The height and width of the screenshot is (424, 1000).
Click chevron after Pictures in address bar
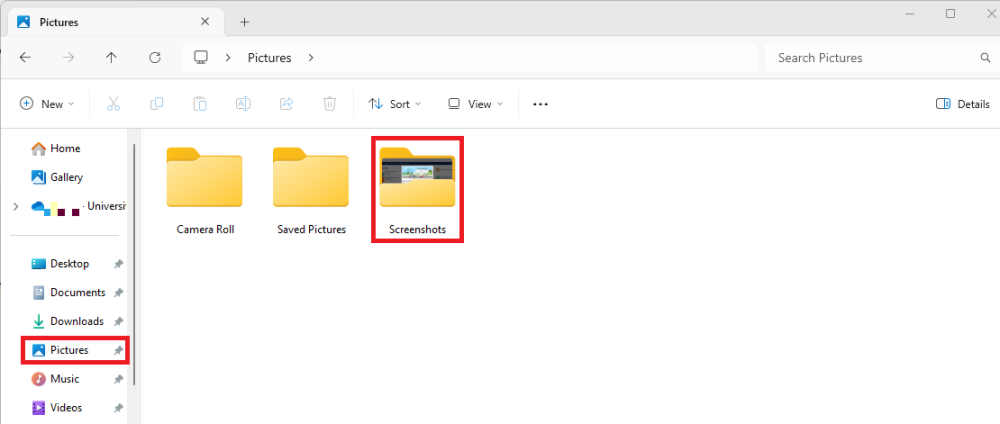pos(311,58)
